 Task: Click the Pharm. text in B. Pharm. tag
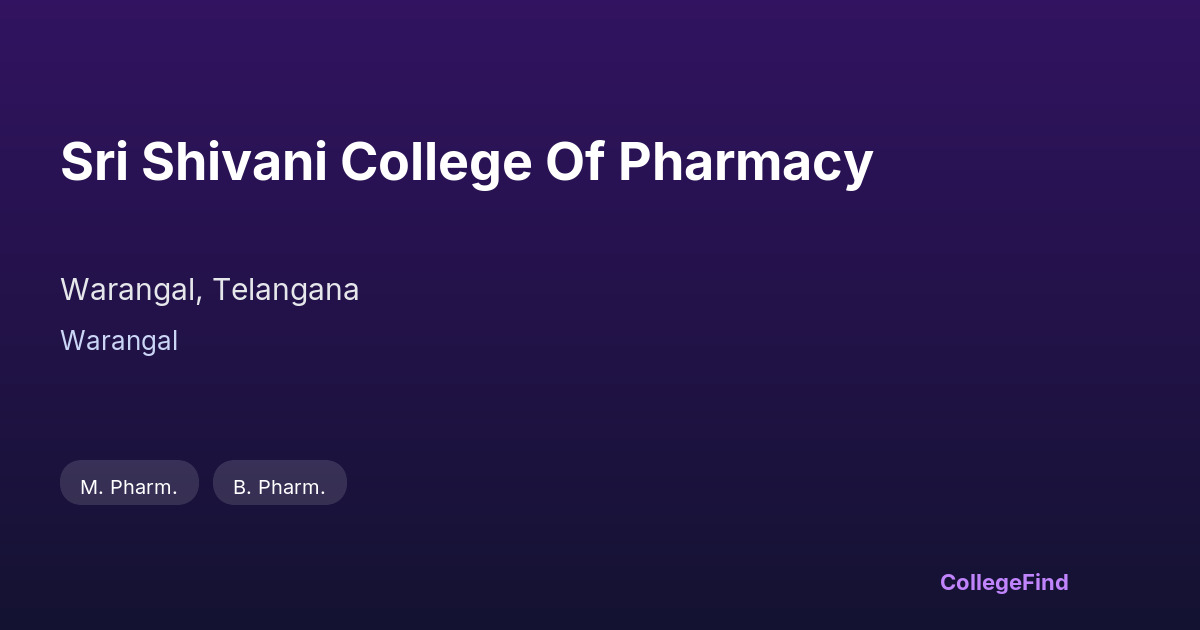point(292,487)
